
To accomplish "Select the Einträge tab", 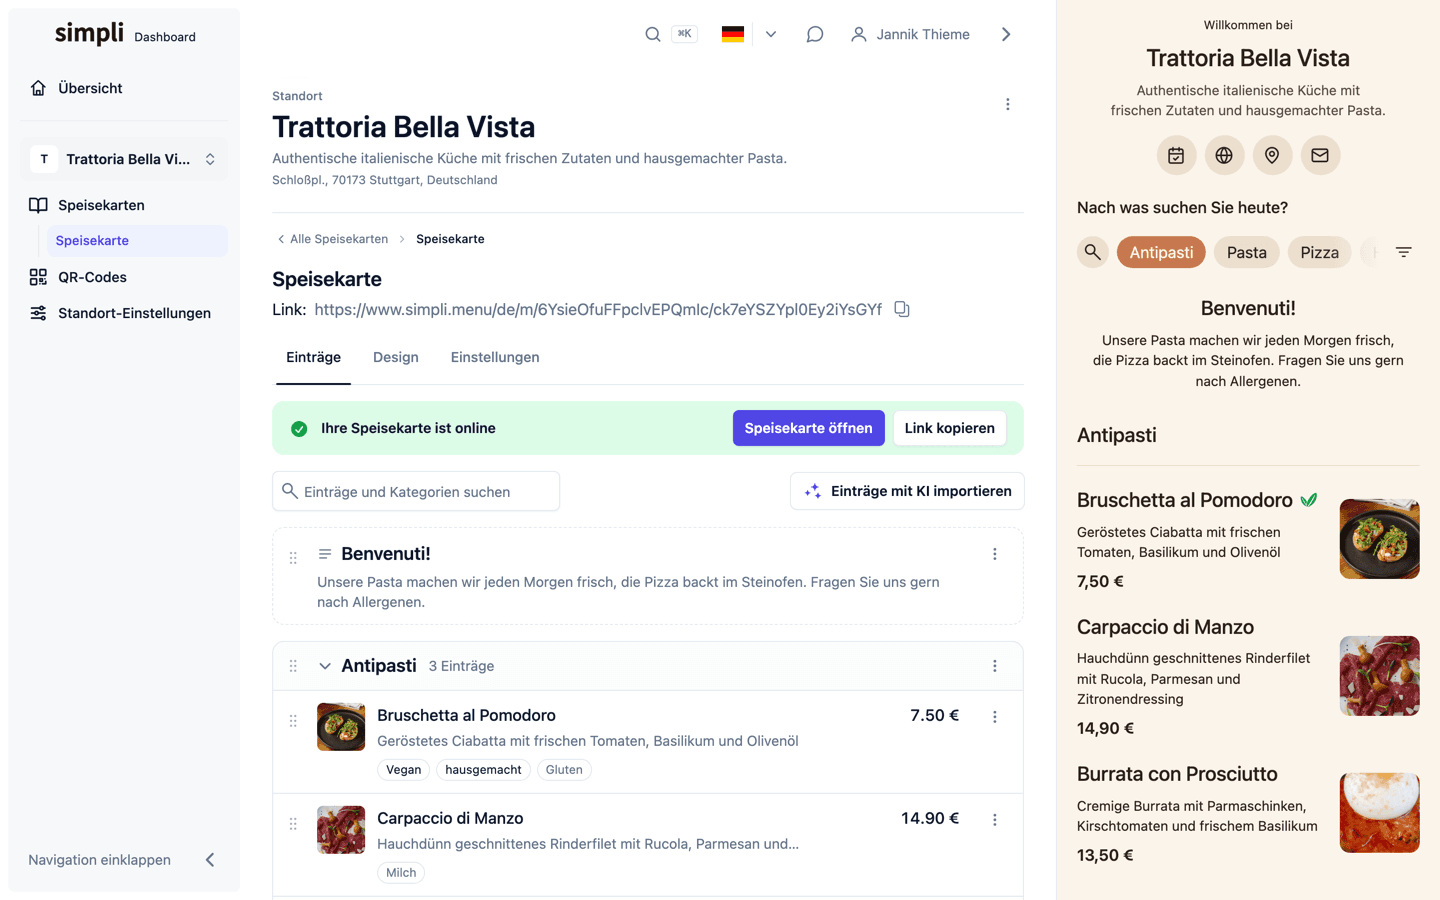I will click(313, 357).
